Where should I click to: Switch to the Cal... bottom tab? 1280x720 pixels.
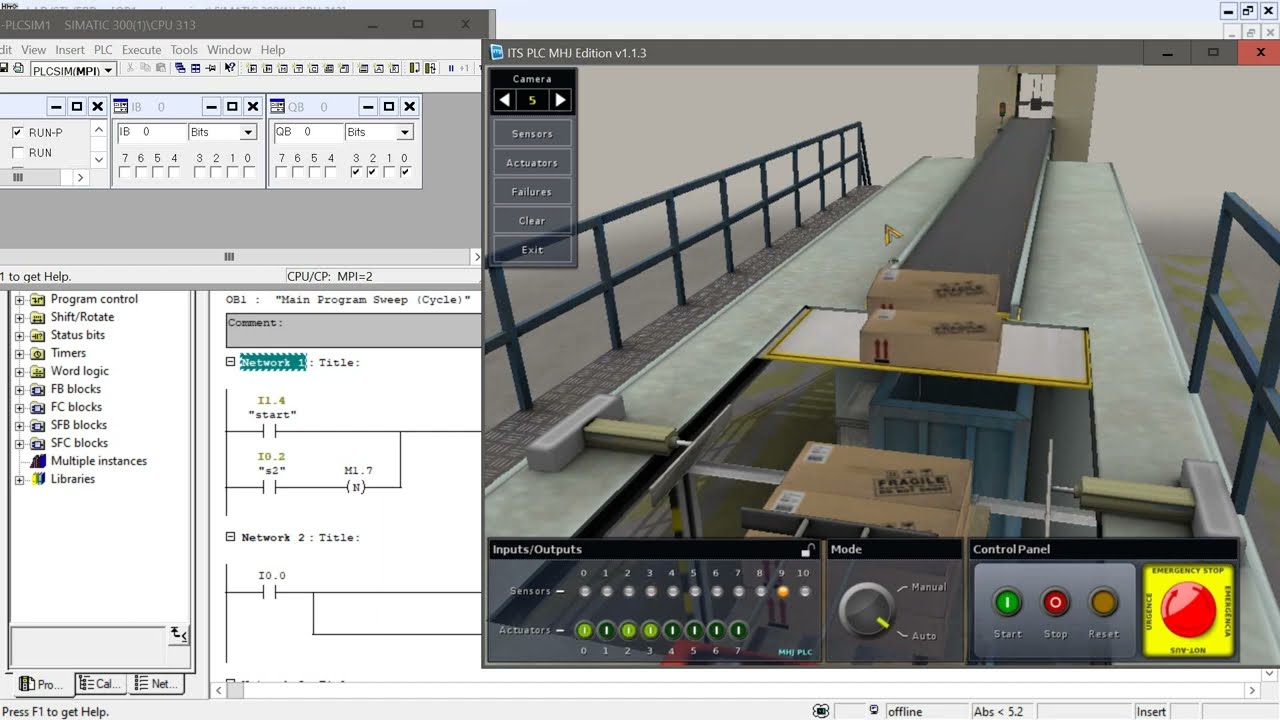(100, 684)
